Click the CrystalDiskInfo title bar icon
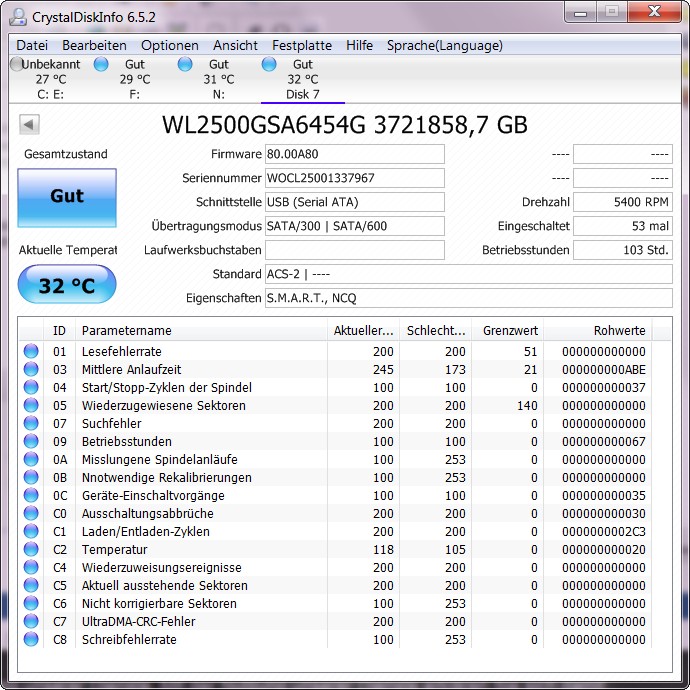The image size is (690, 690). (x=18, y=17)
